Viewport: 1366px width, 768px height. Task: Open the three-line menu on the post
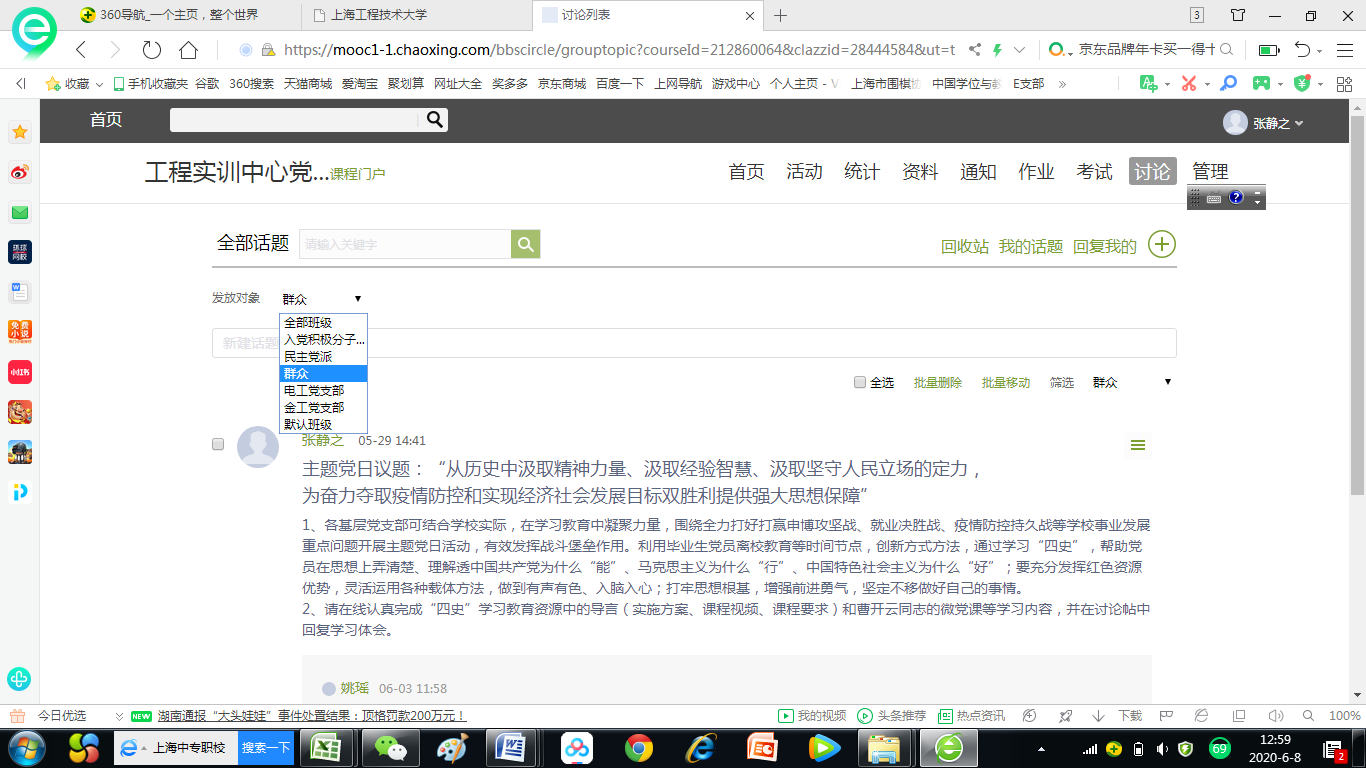tap(1137, 446)
